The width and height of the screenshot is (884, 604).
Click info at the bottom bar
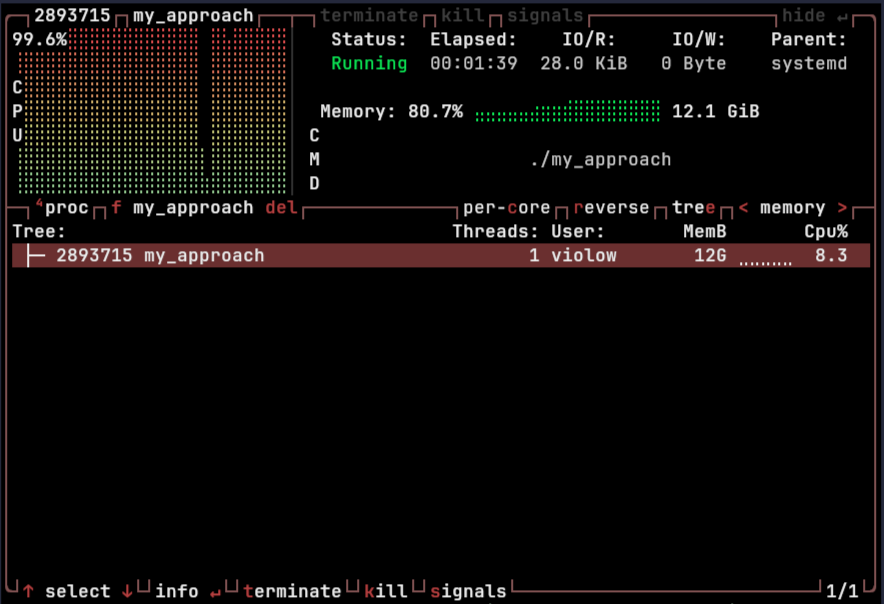point(176,591)
